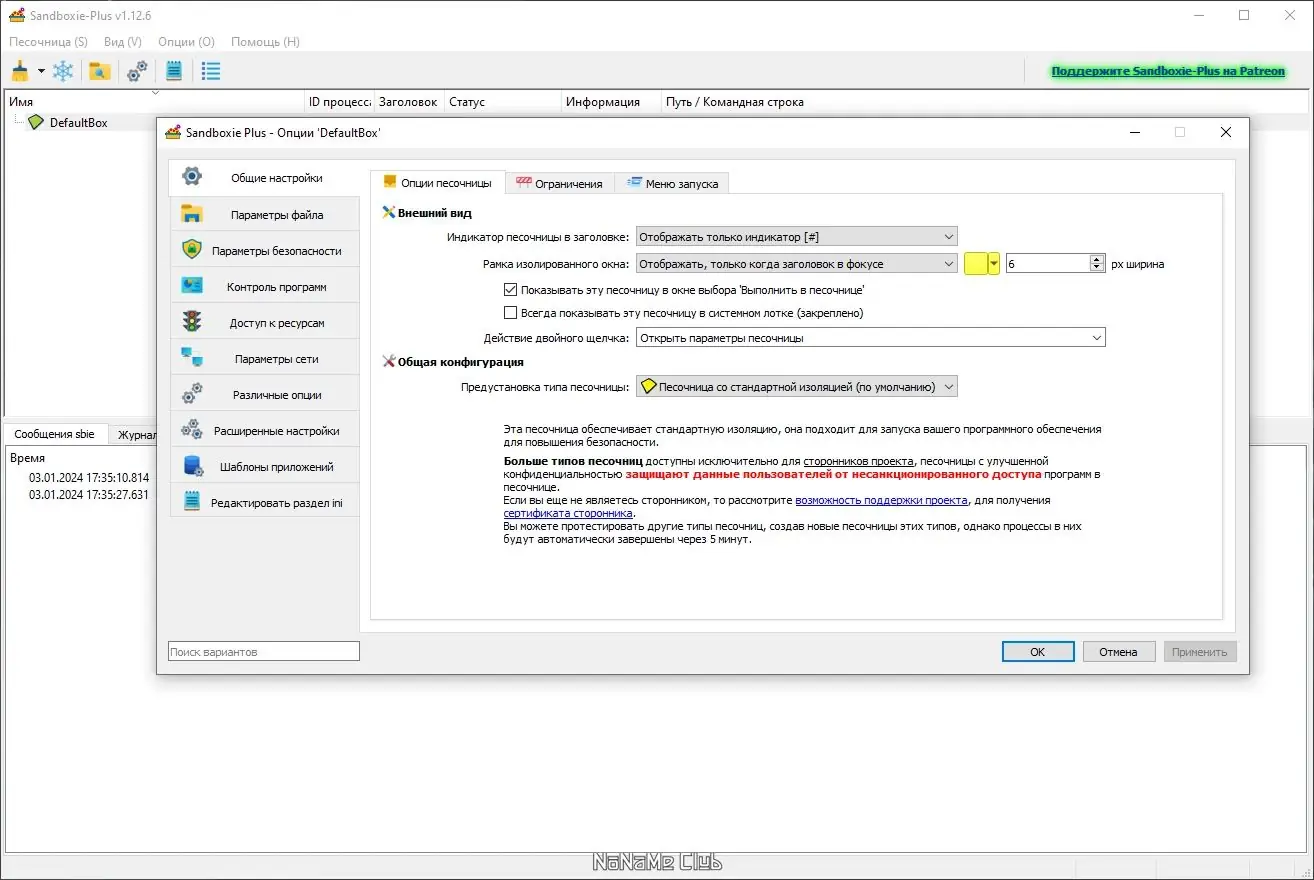The height and width of the screenshot is (880, 1314).
Task: Click the OK button in options dialog
Action: click(x=1038, y=652)
